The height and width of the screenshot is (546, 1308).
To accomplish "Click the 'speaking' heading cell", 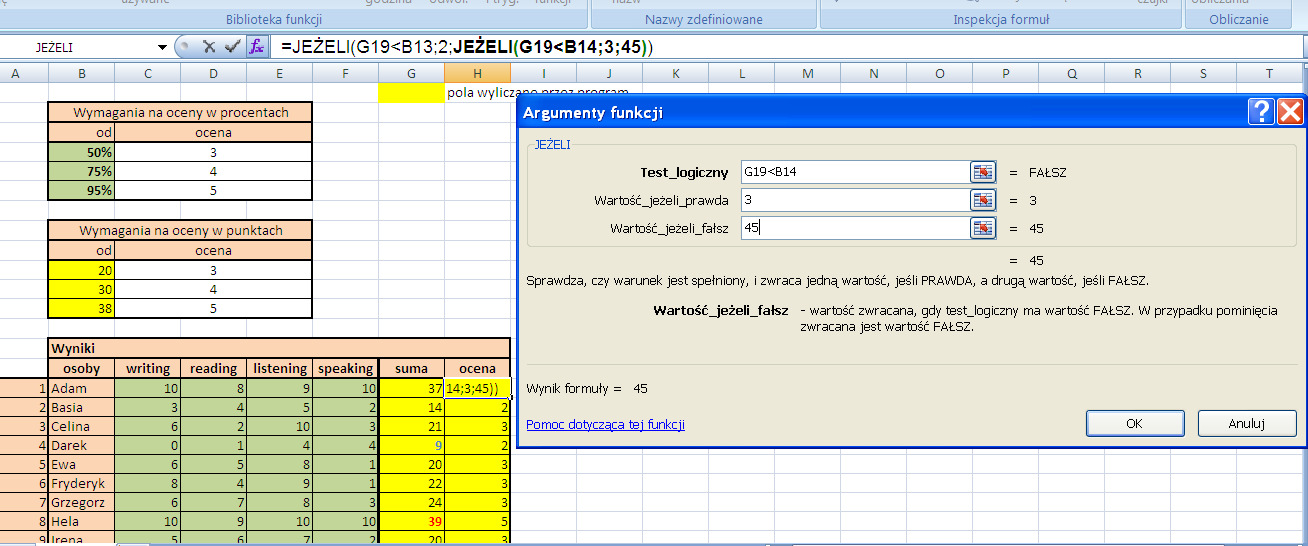I will (x=345, y=368).
